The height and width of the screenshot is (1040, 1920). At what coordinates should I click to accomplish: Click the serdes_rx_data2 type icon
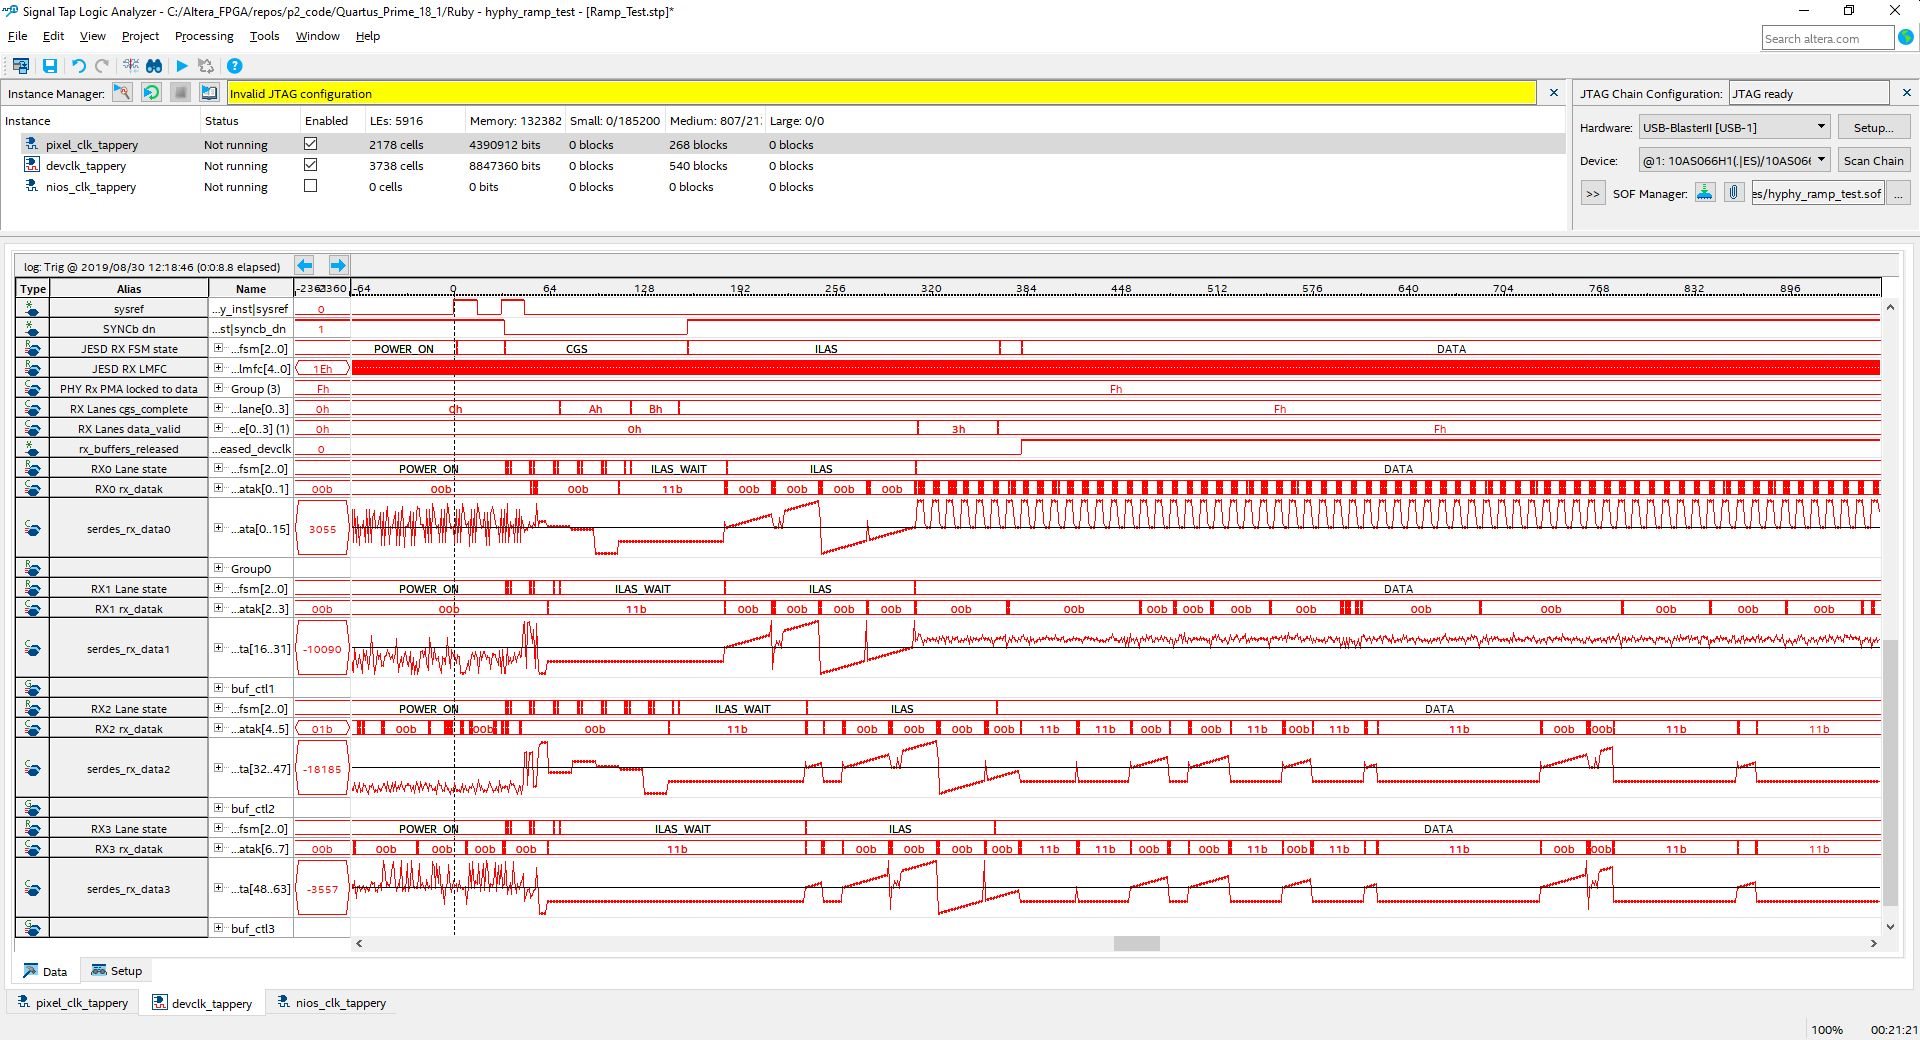(32, 769)
